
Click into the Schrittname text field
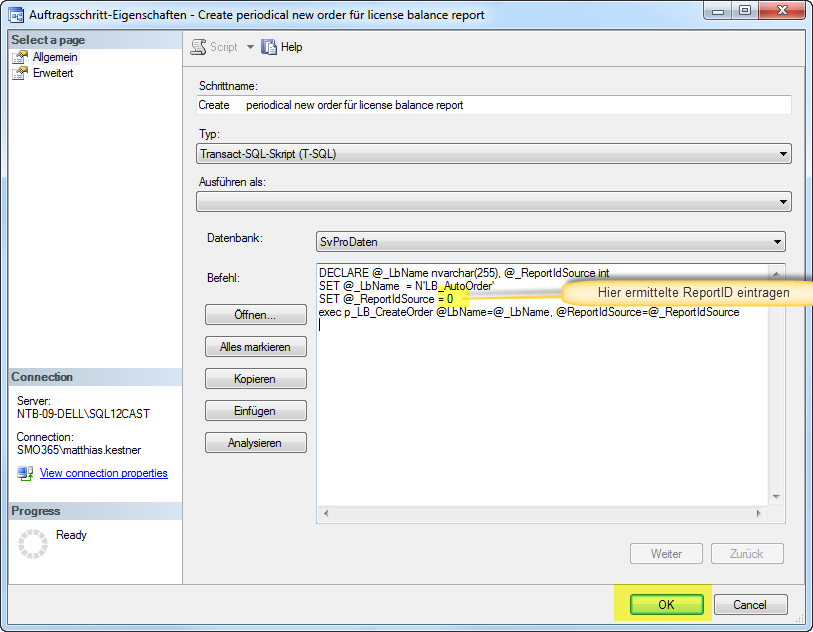point(494,105)
